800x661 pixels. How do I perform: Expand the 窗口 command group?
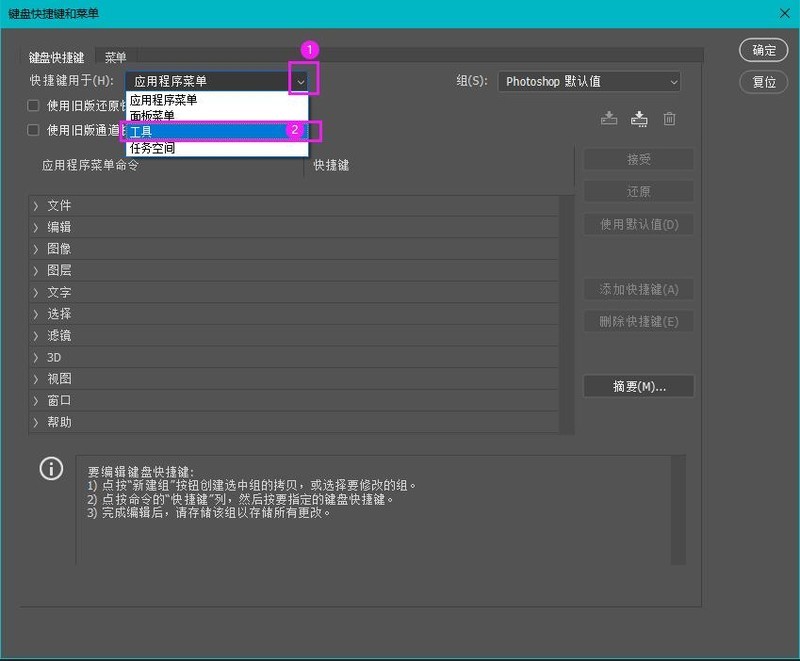click(55, 400)
